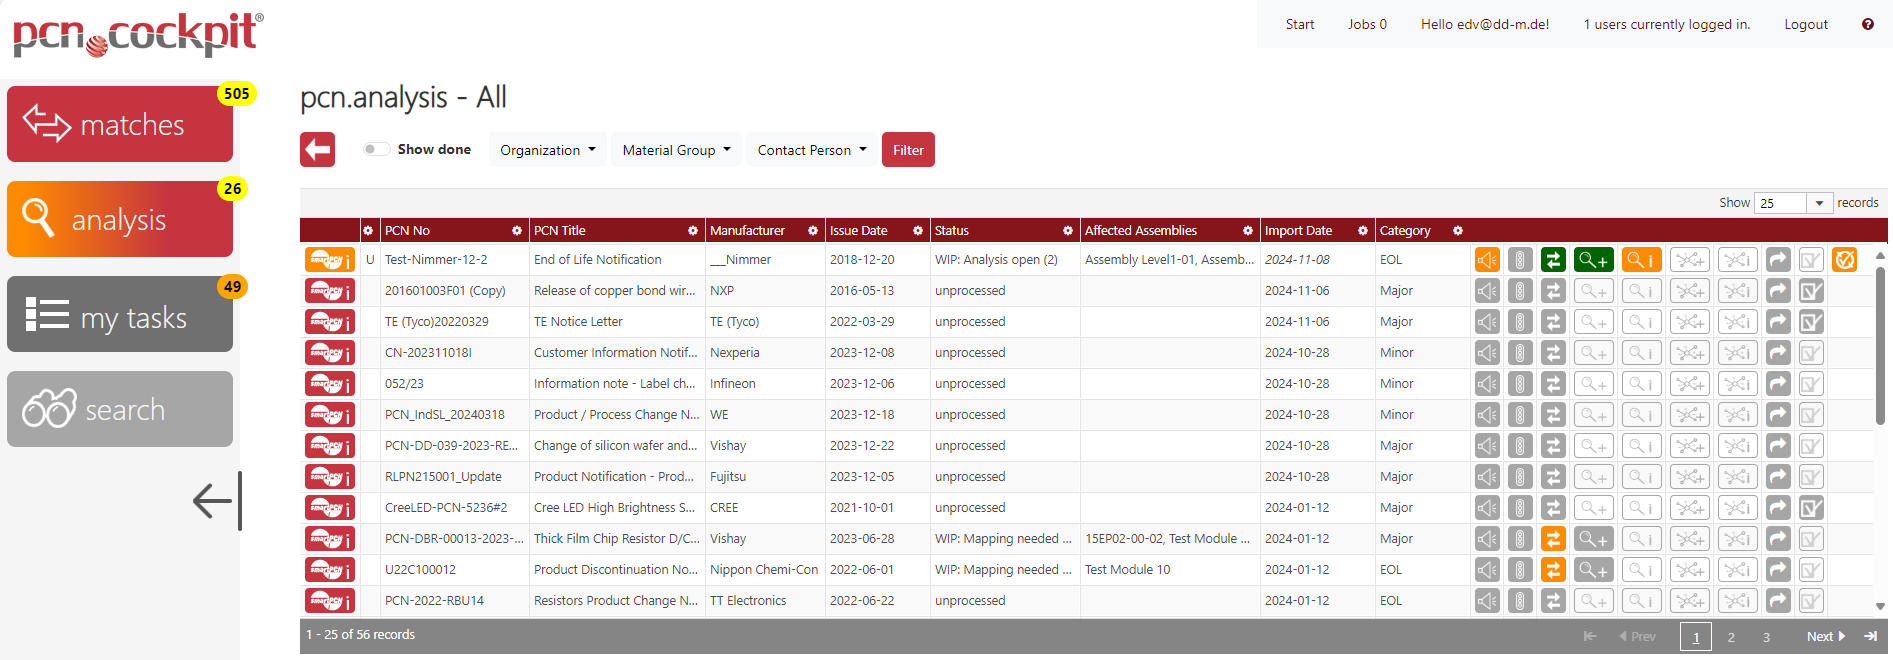Click the Logout link

(1805, 24)
